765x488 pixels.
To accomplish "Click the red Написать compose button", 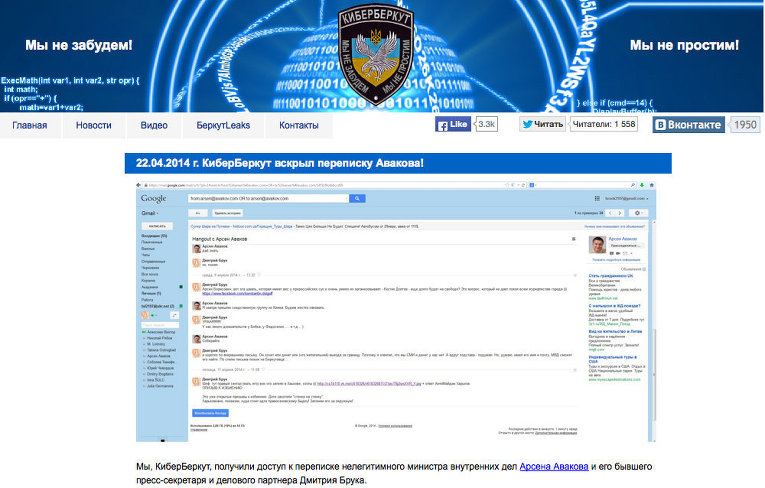I will click(x=158, y=227).
